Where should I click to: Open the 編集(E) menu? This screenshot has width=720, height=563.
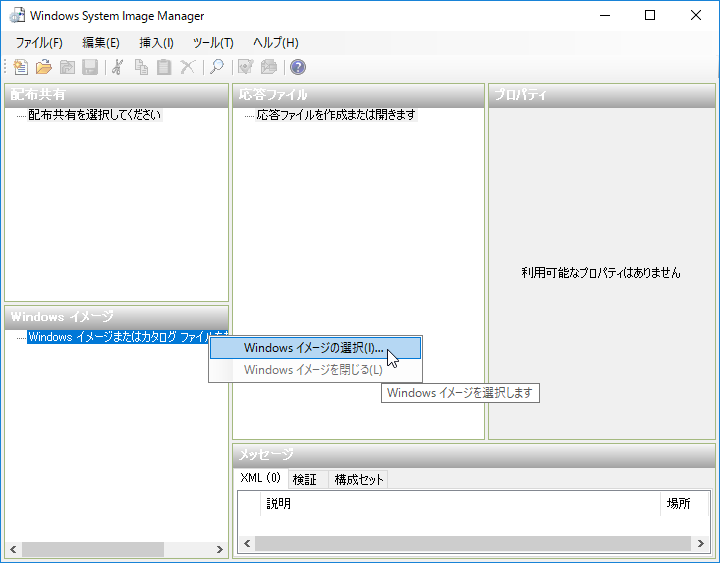tap(101, 43)
